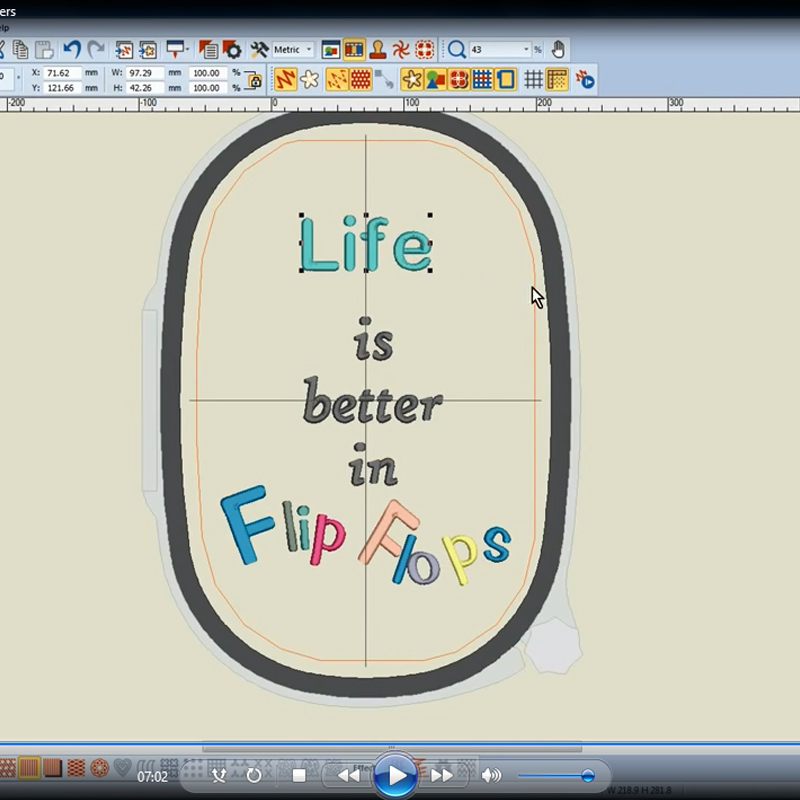
Task: Click the horizontal scrollbar below the canvas
Action: pyautogui.click(x=392, y=748)
